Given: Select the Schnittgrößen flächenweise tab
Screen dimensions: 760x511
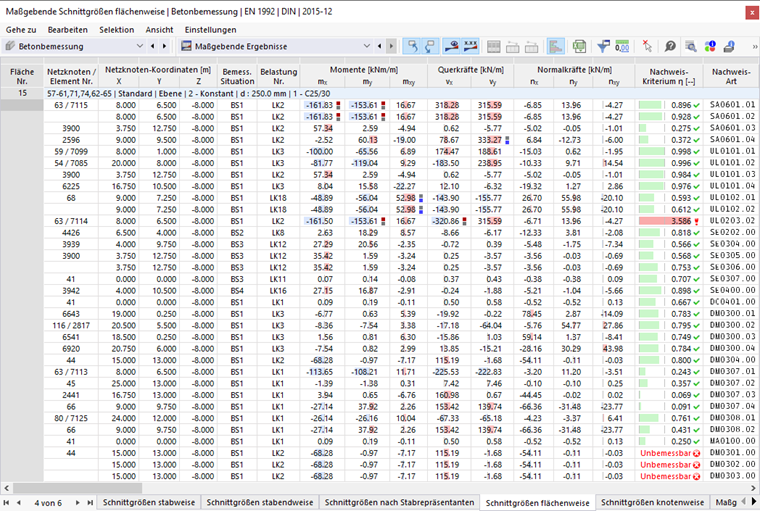Looking at the screenshot, I should coord(537,503).
